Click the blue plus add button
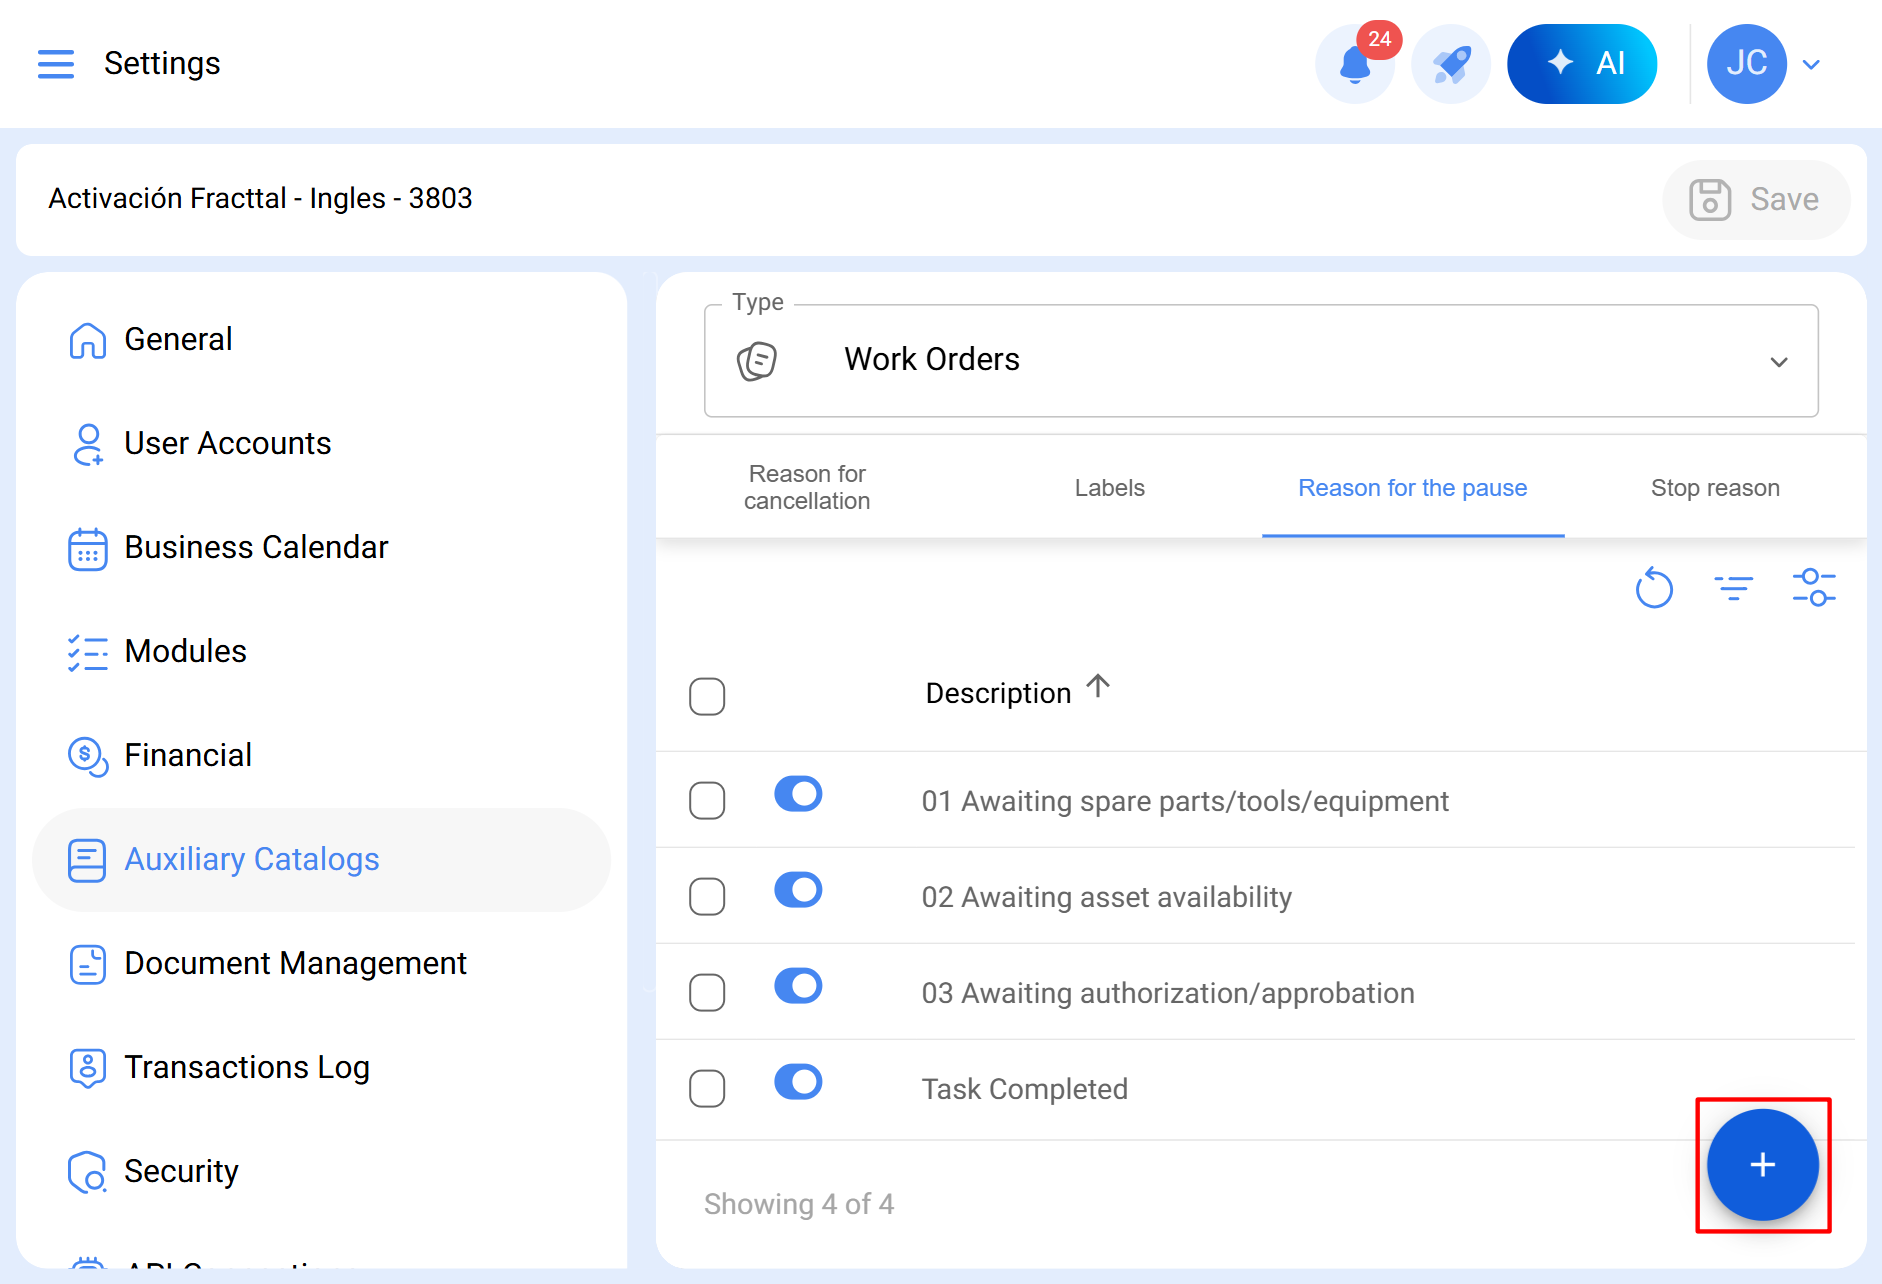This screenshot has width=1882, height=1284. coord(1762,1165)
